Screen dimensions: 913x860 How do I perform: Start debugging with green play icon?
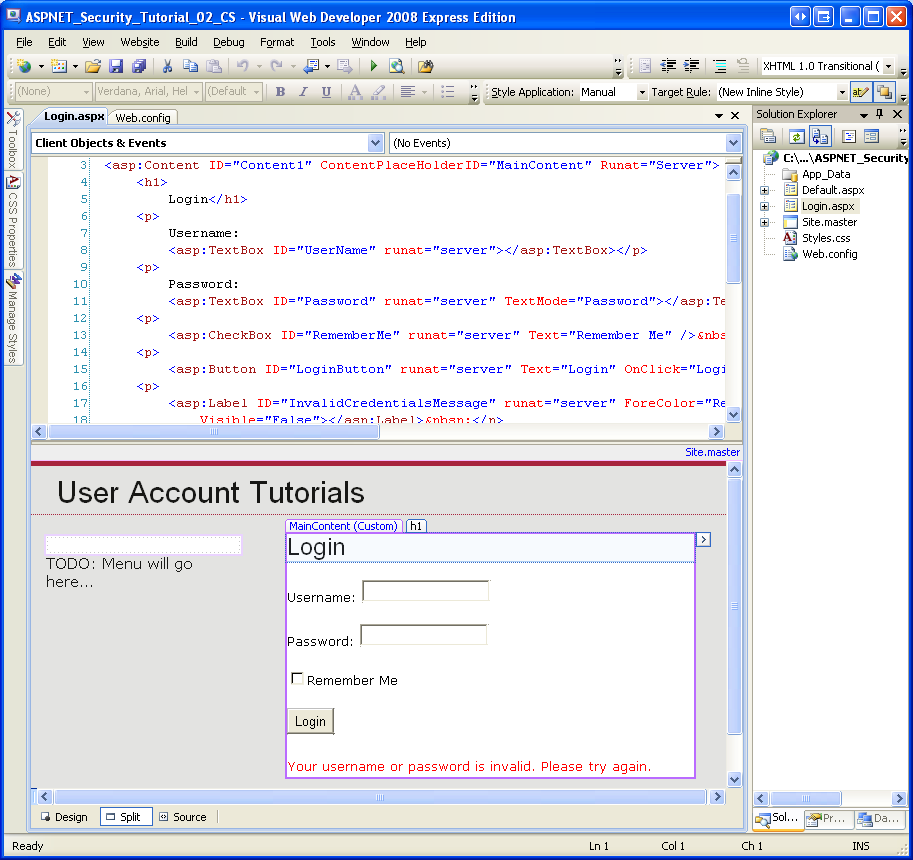click(x=373, y=66)
